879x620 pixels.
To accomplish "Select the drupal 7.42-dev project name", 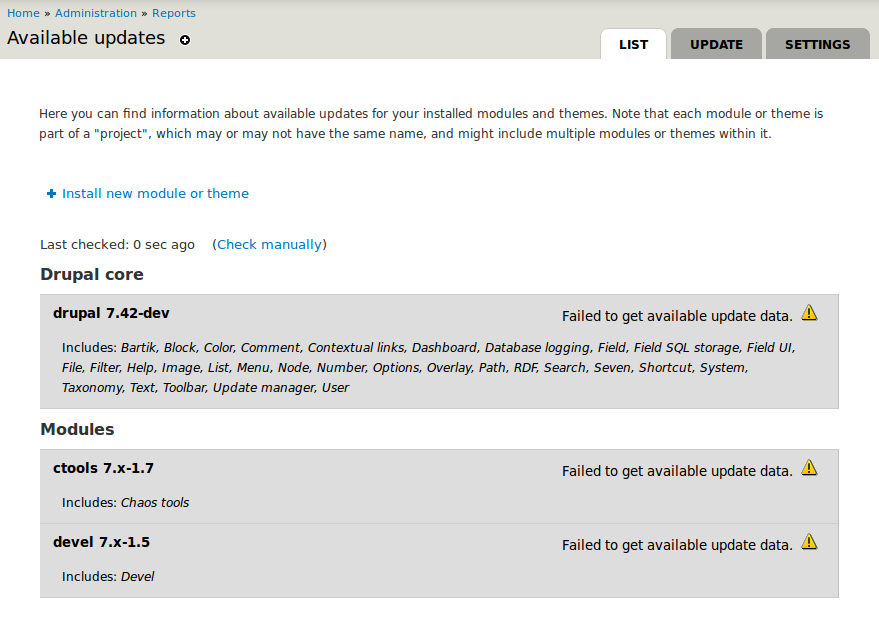I will [x=111, y=313].
